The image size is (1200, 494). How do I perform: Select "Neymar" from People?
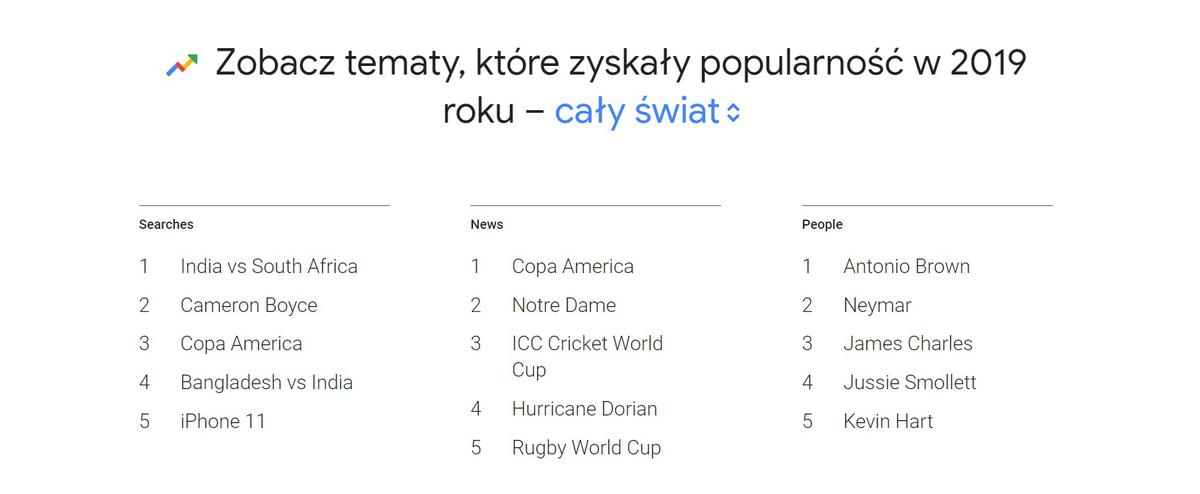[877, 305]
